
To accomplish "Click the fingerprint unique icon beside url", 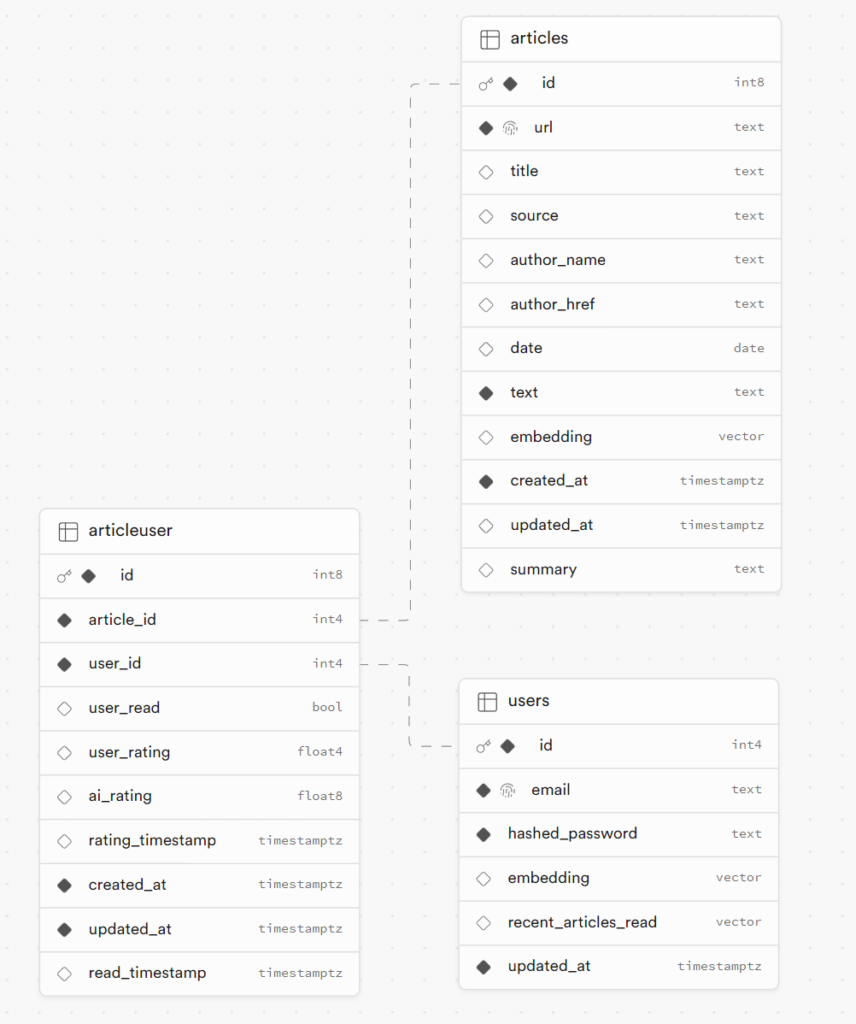I will [x=511, y=128].
